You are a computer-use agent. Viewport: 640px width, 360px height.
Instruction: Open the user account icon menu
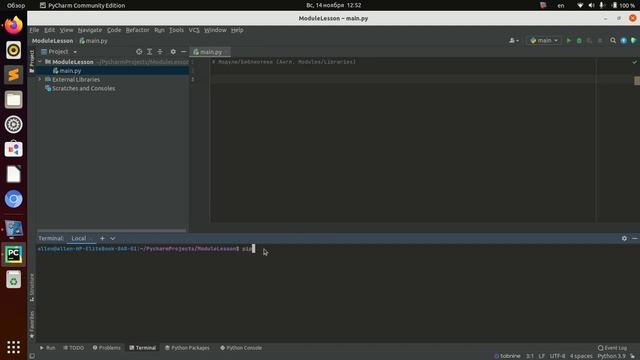coord(514,40)
